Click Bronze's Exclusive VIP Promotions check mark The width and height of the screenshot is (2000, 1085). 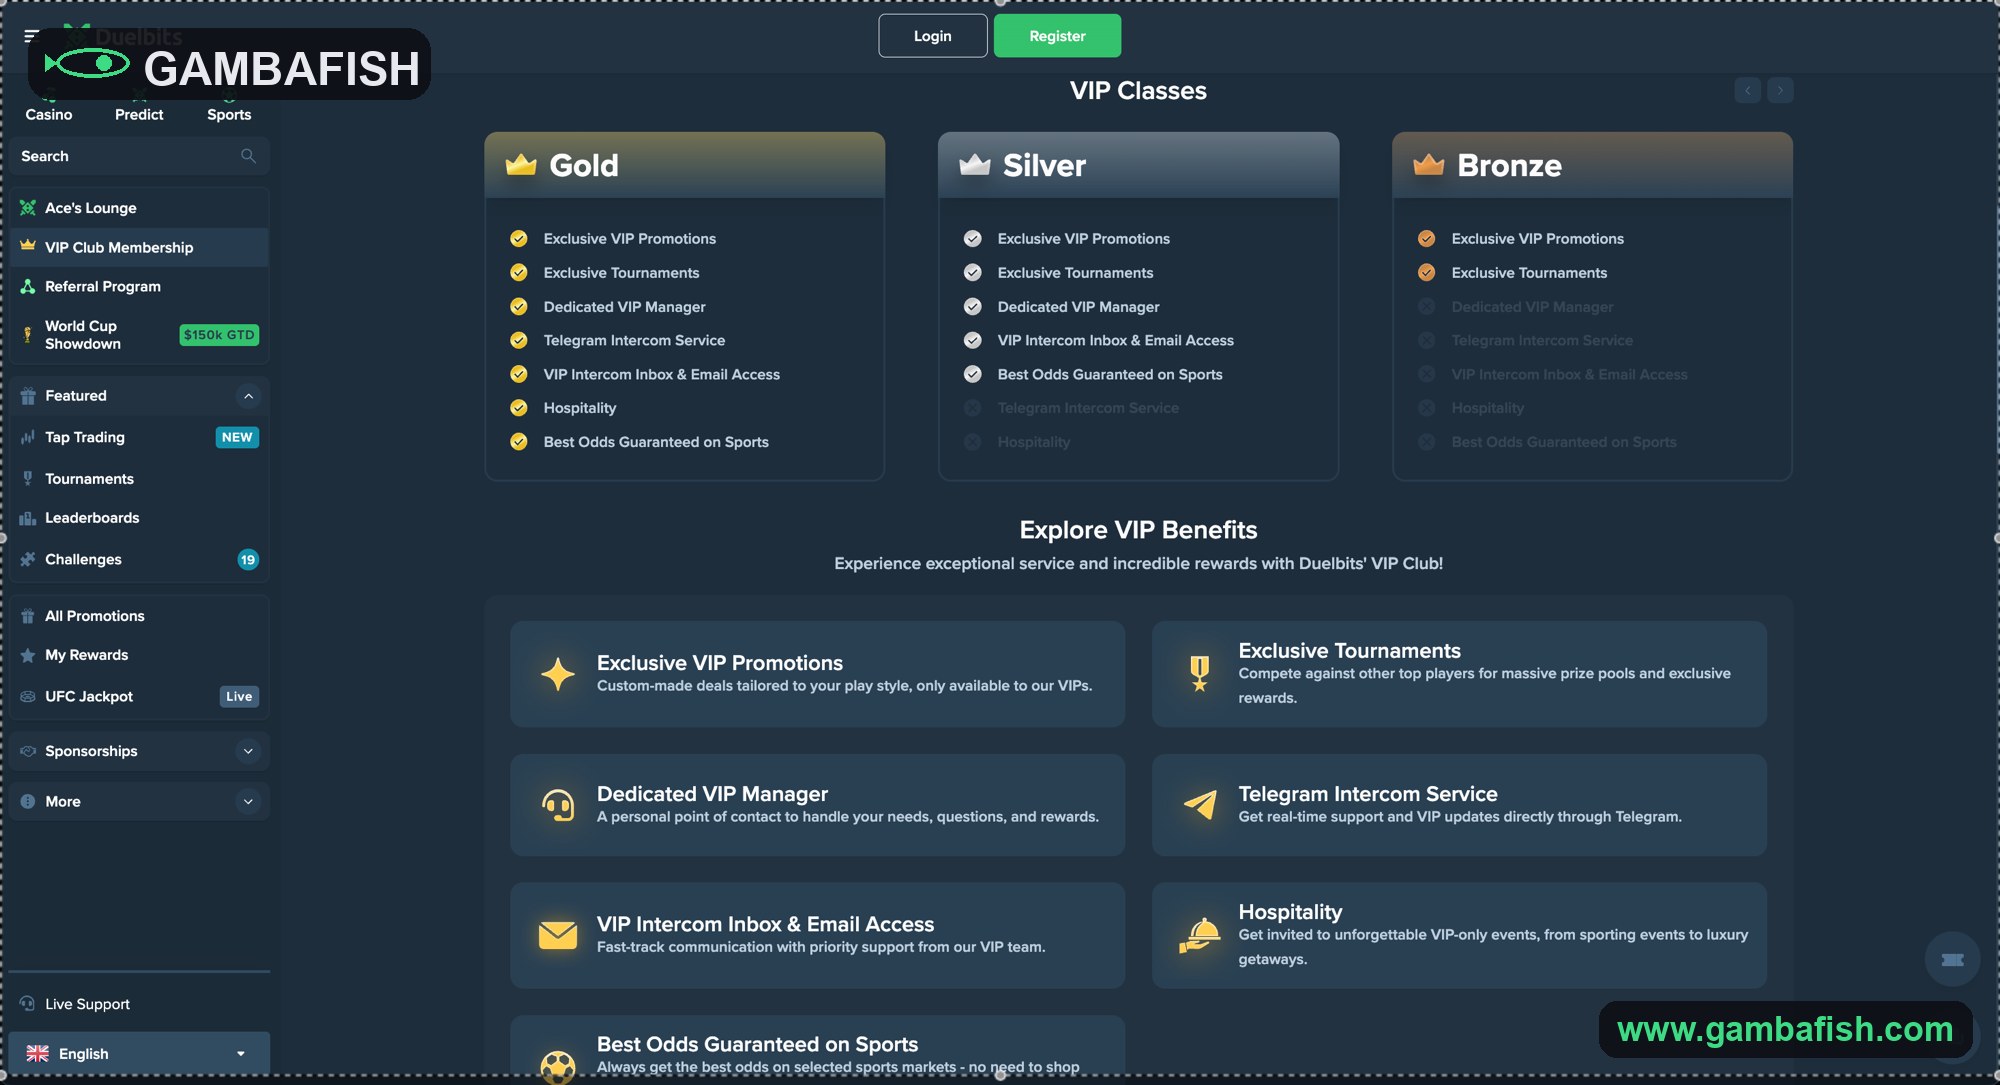[x=1427, y=238]
